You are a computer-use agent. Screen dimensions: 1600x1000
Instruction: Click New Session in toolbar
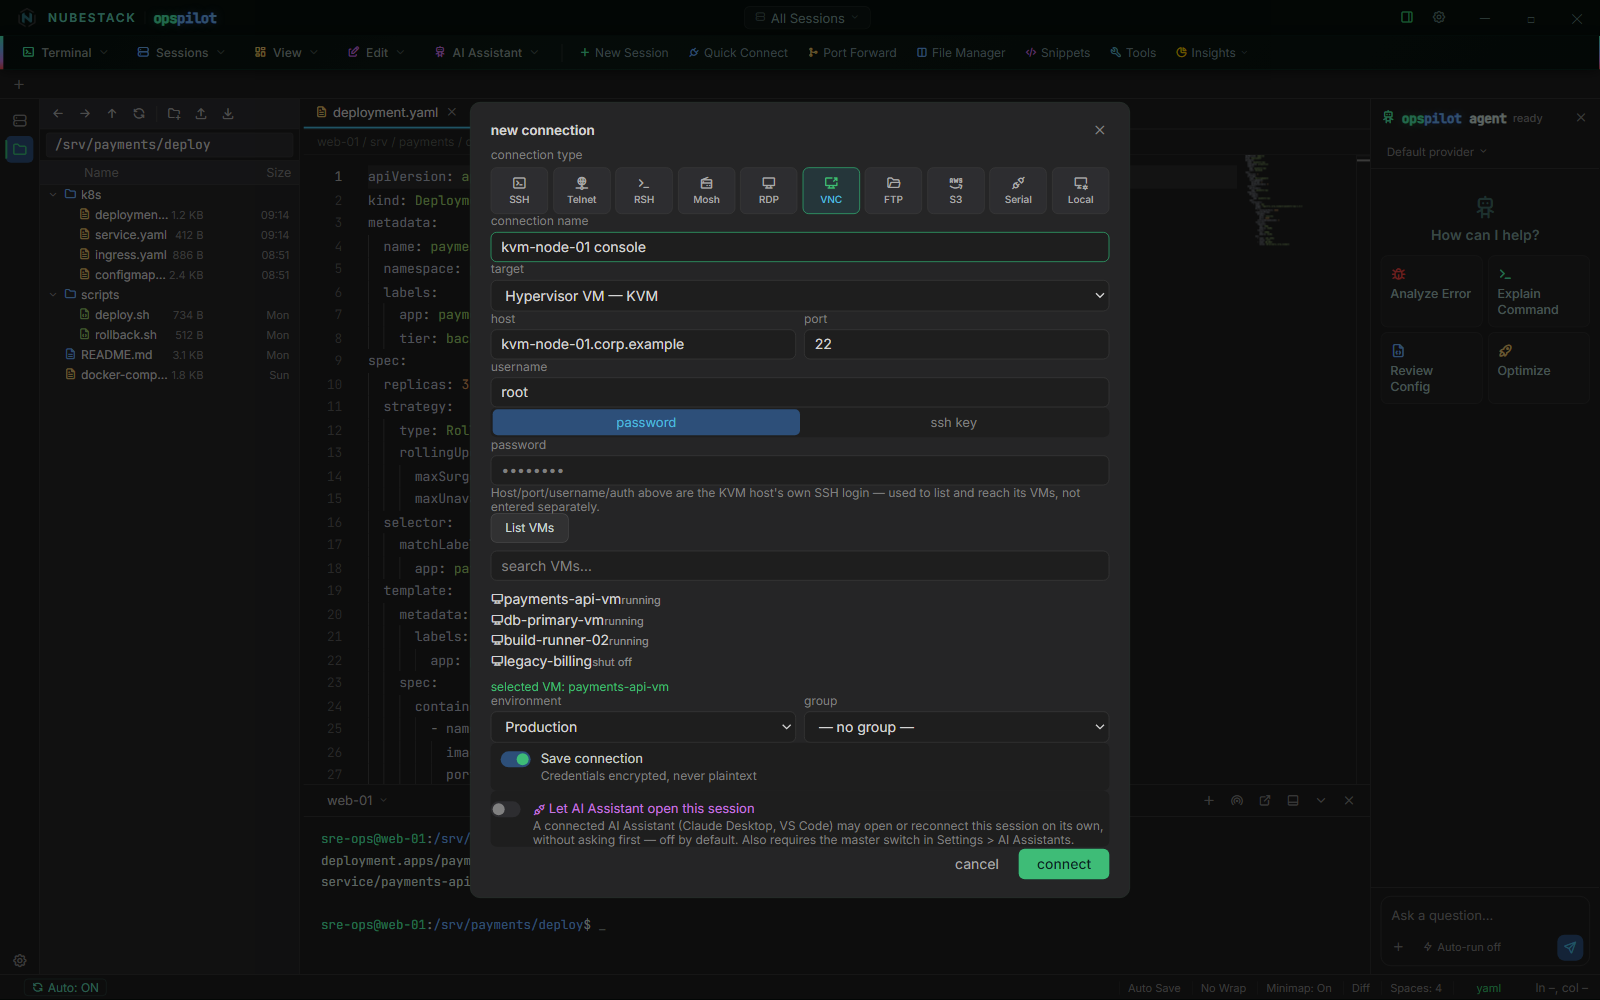624,53
